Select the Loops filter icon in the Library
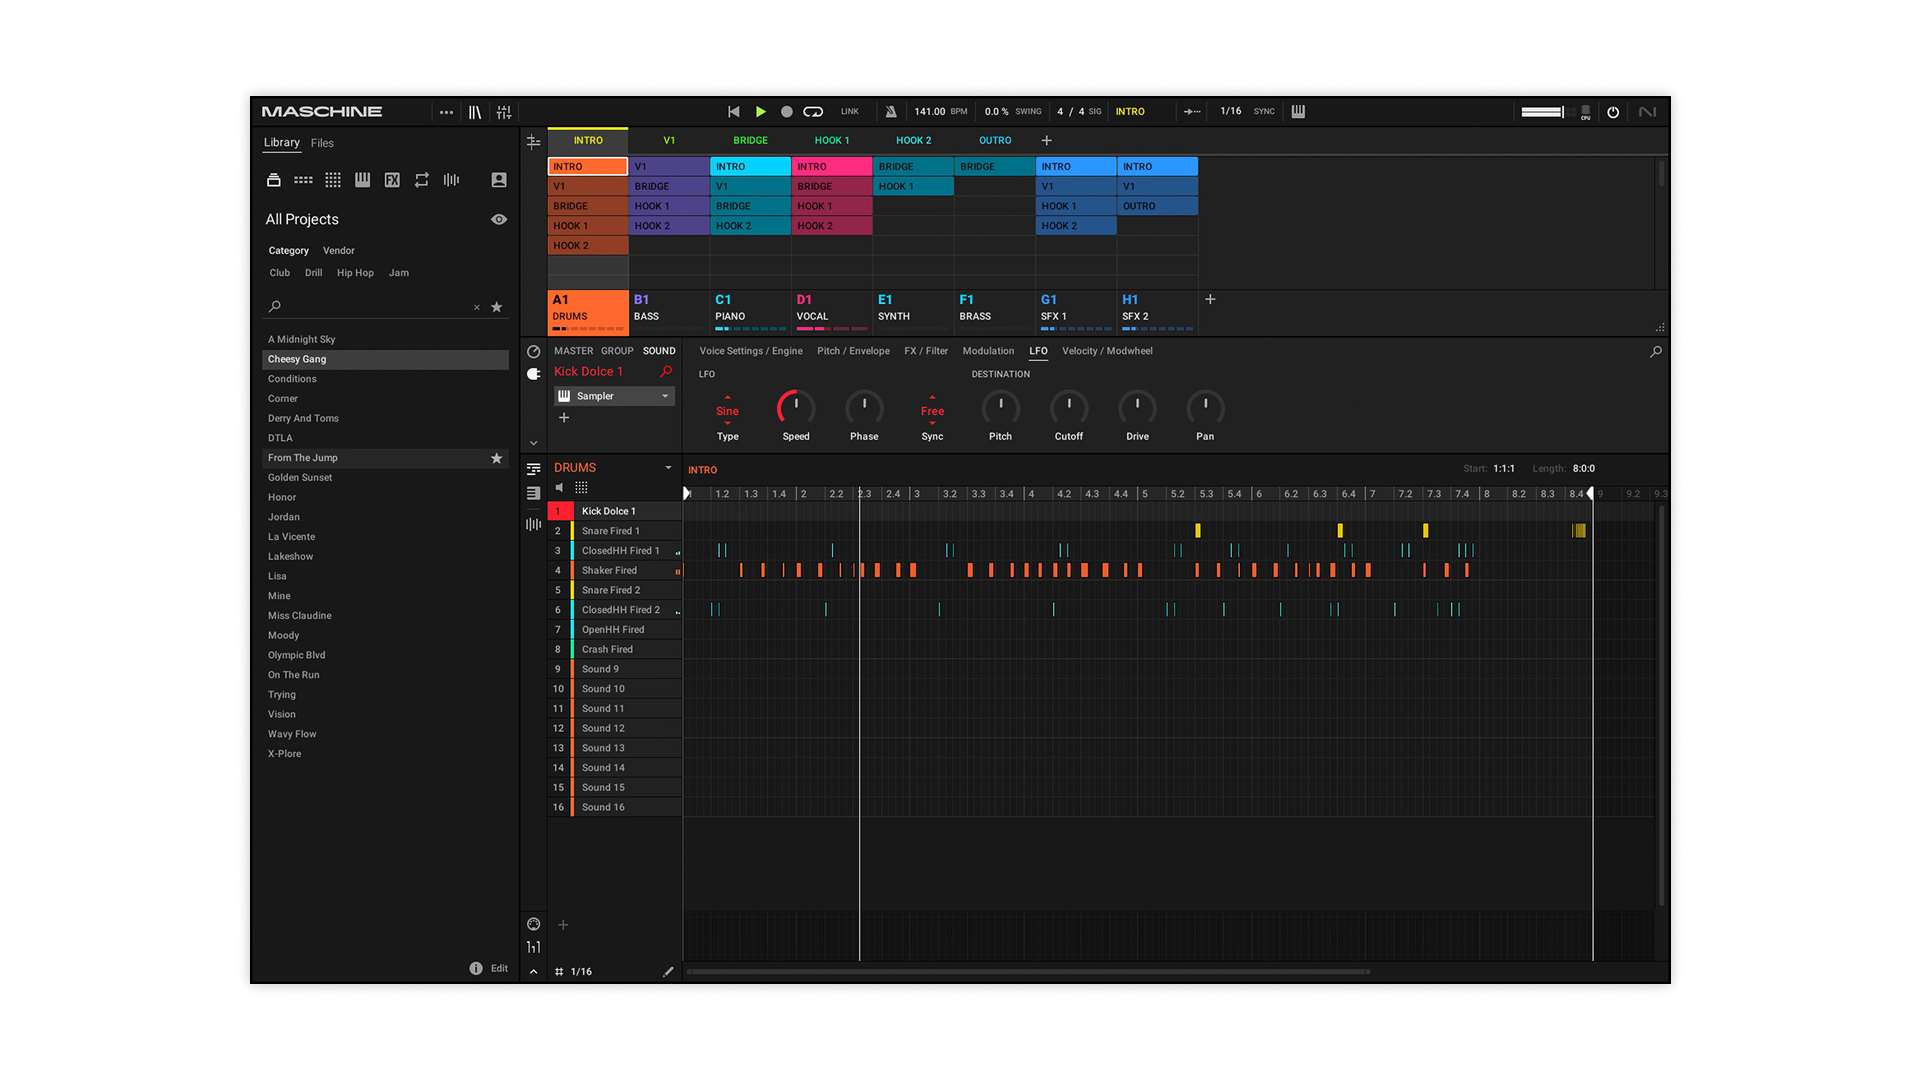1920x1080 pixels. click(421, 180)
